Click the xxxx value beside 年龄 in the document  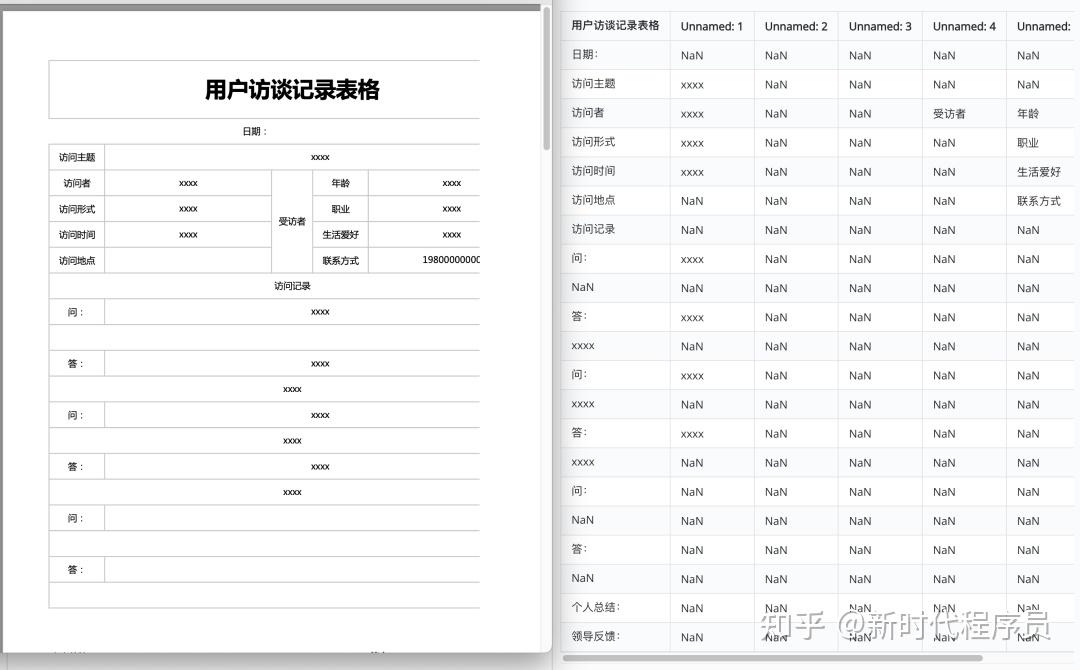click(x=452, y=183)
